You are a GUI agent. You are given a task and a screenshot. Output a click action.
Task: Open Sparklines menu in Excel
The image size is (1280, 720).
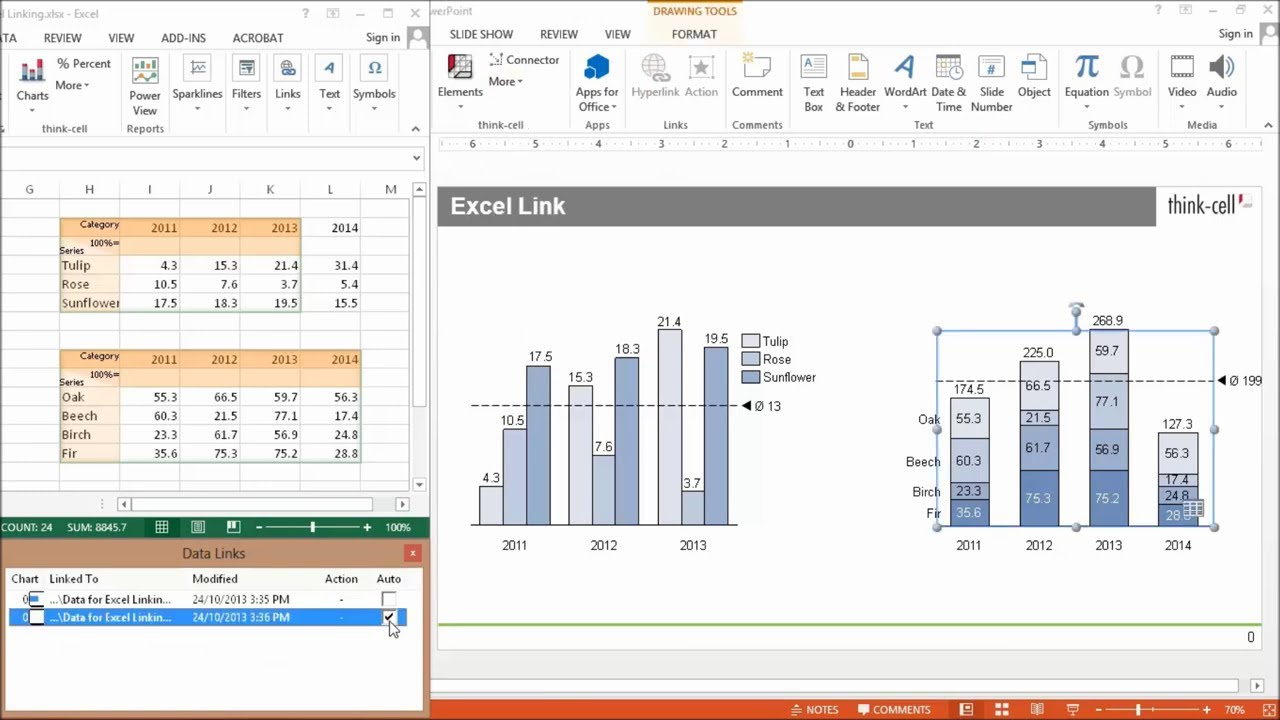(x=197, y=84)
